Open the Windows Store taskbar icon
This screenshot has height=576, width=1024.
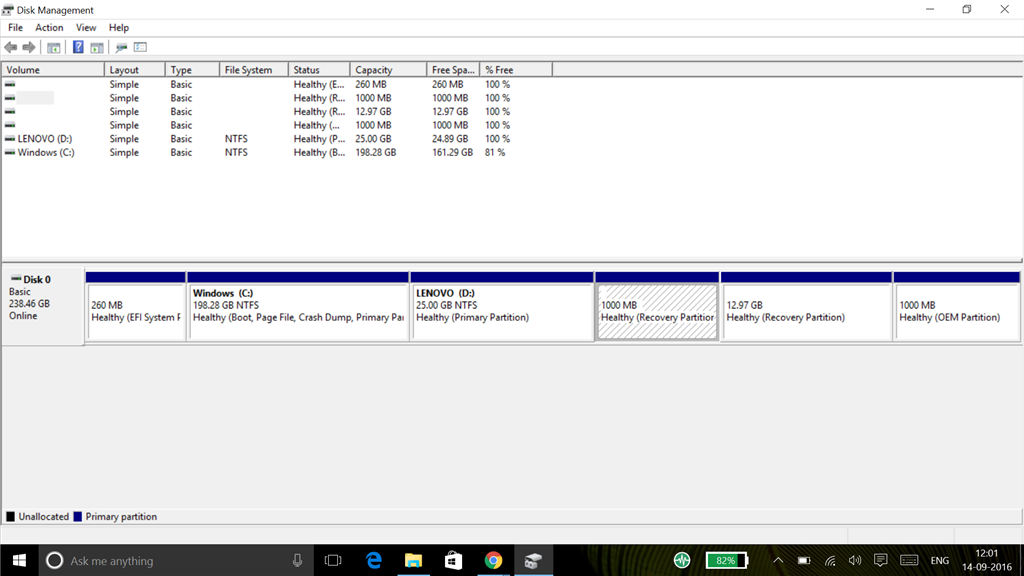(x=453, y=560)
